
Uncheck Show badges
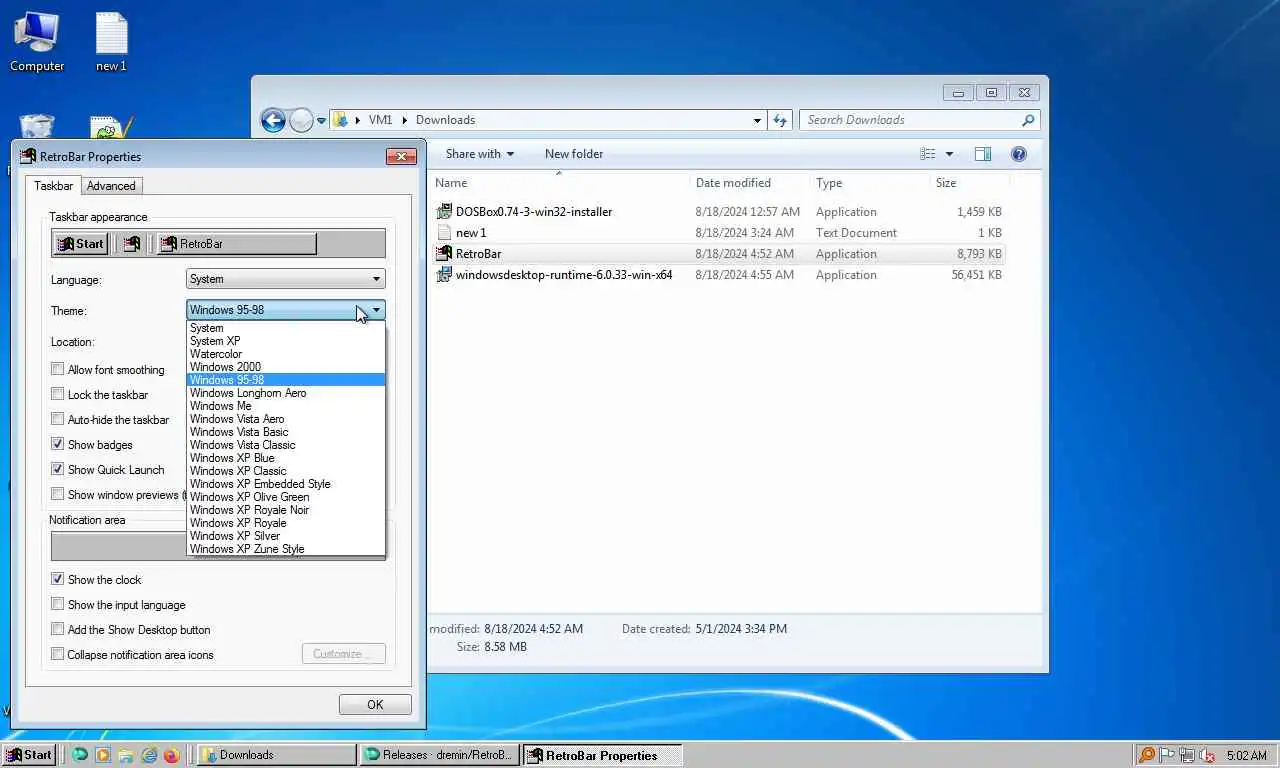(57, 445)
